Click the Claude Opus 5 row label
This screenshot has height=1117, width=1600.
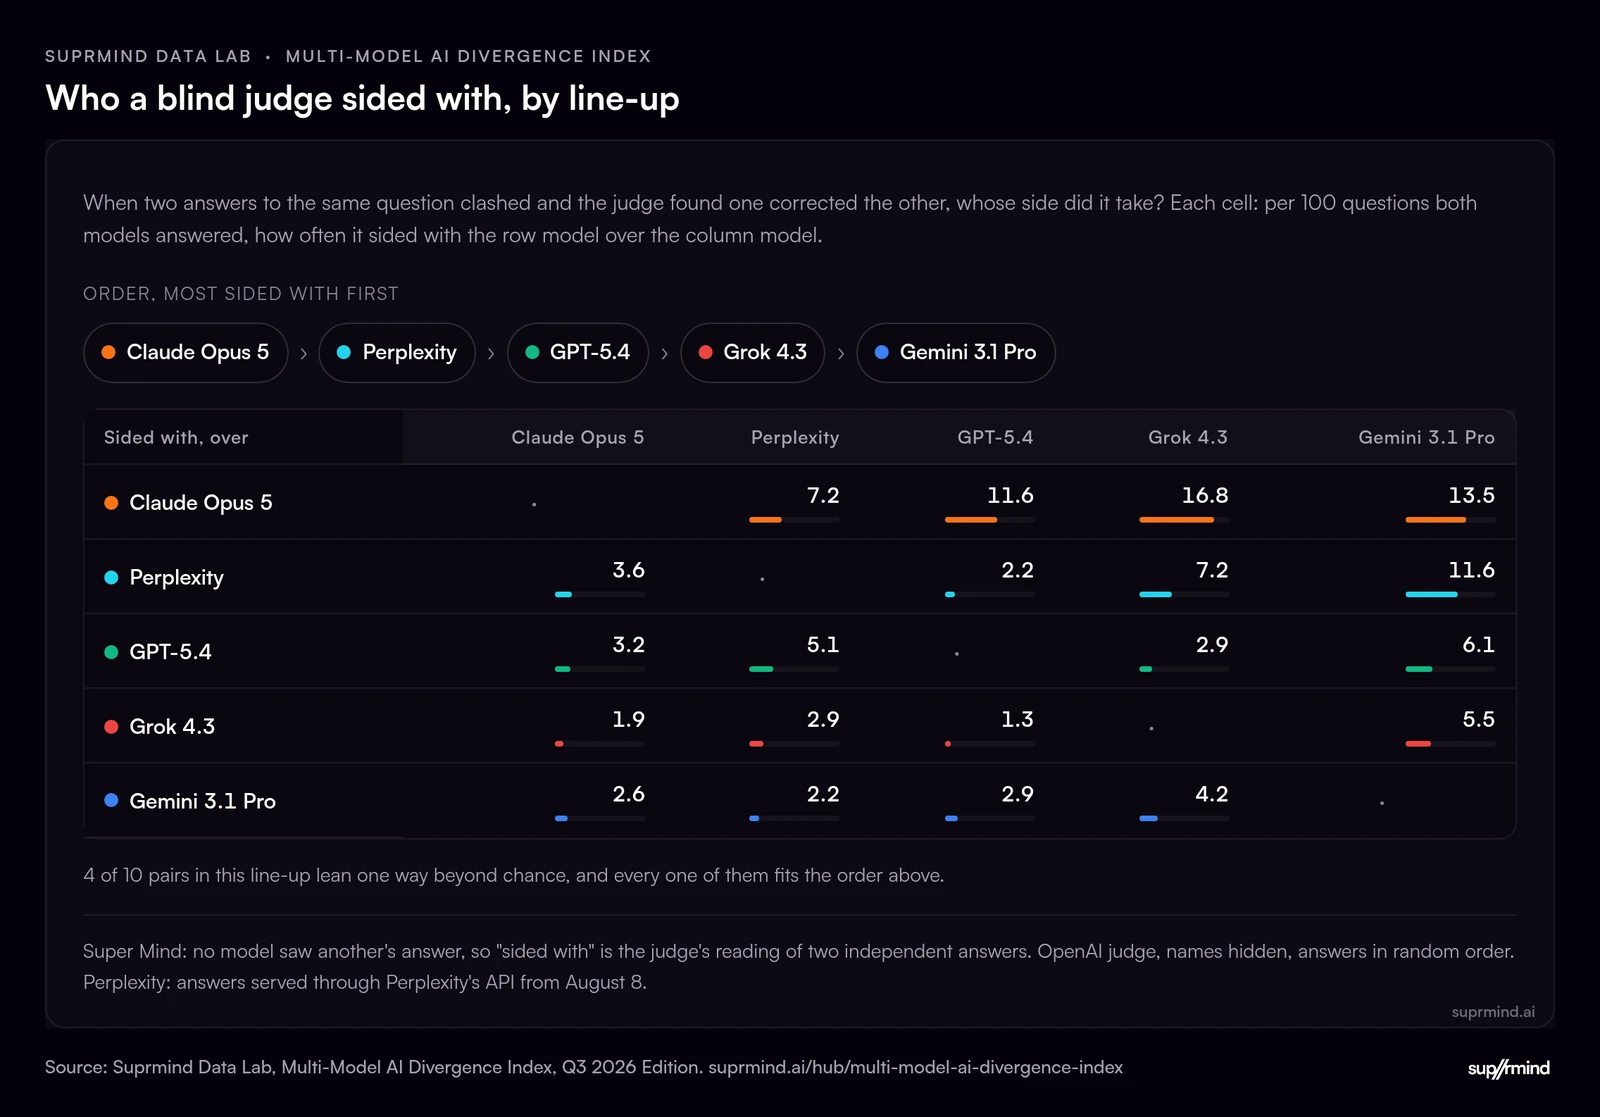coord(201,502)
